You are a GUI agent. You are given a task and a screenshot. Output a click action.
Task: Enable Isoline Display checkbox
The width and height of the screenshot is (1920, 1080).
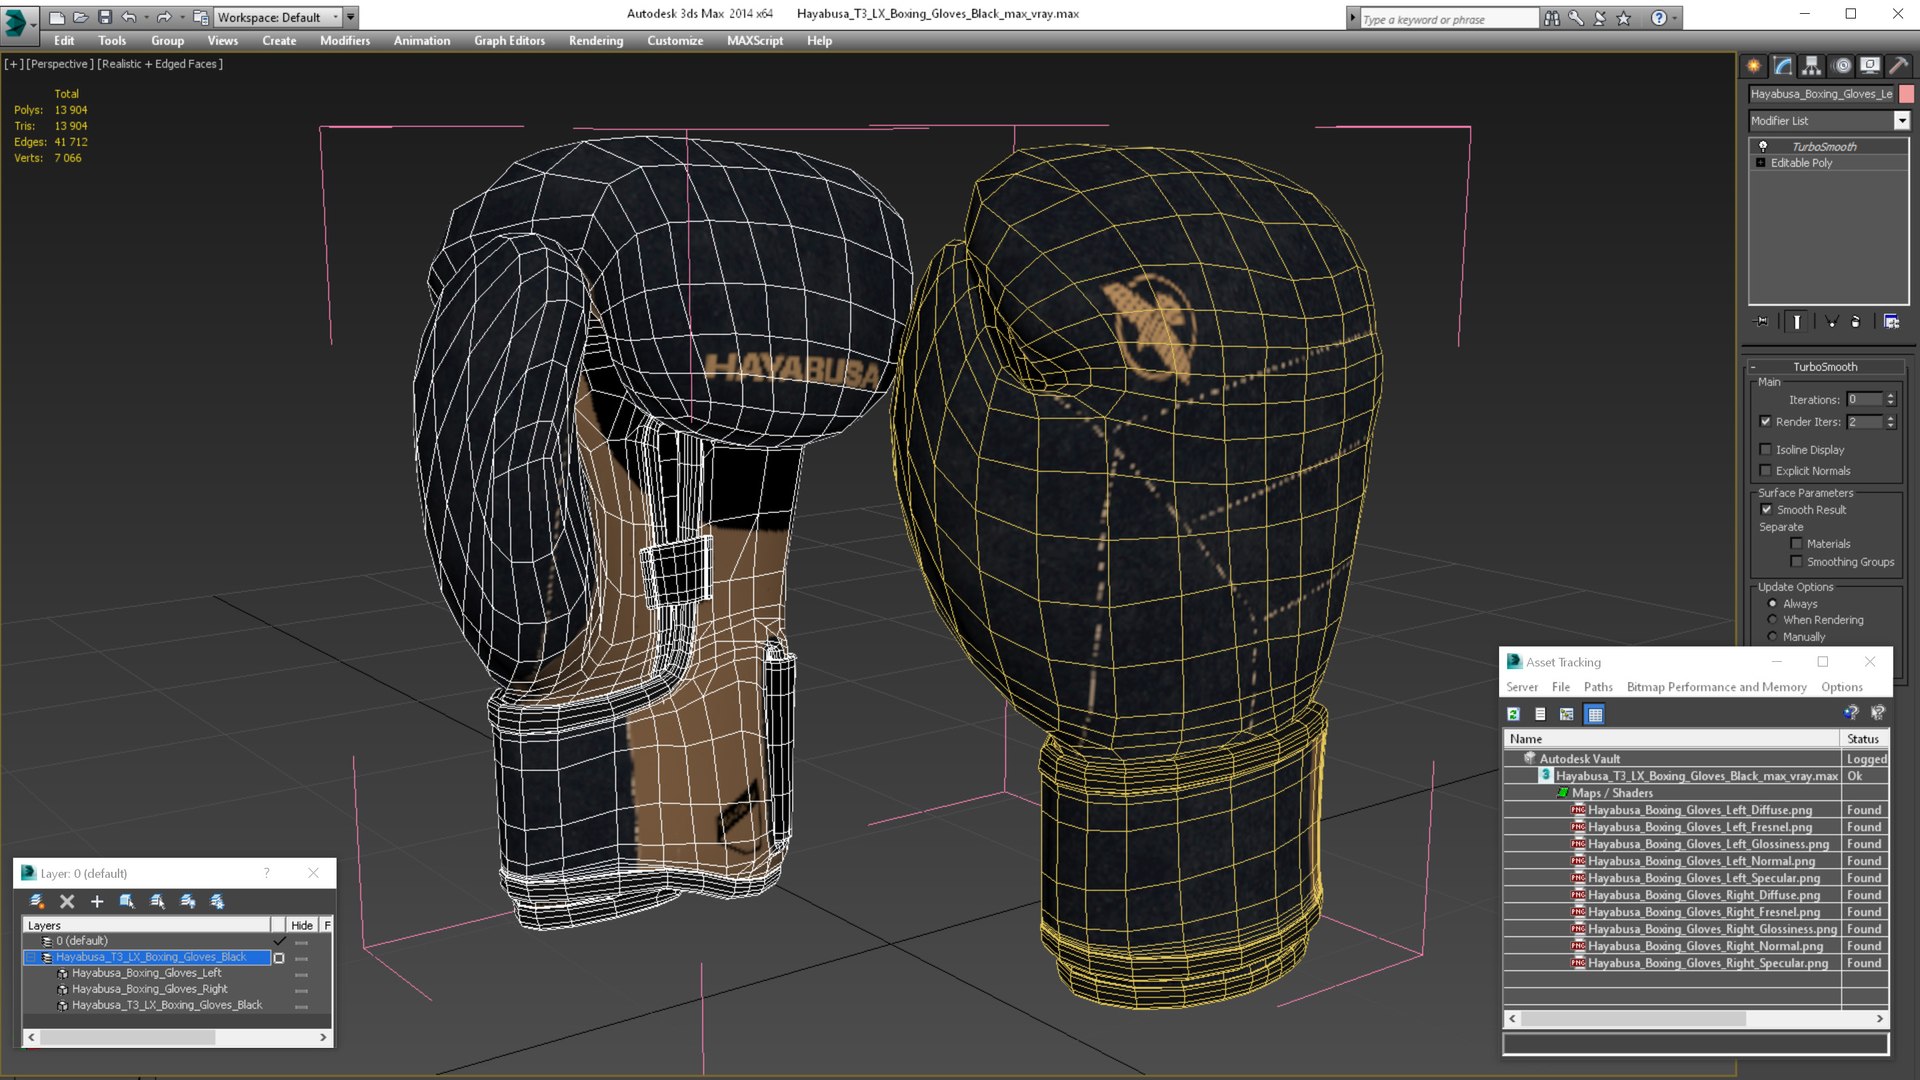(x=1765, y=450)
